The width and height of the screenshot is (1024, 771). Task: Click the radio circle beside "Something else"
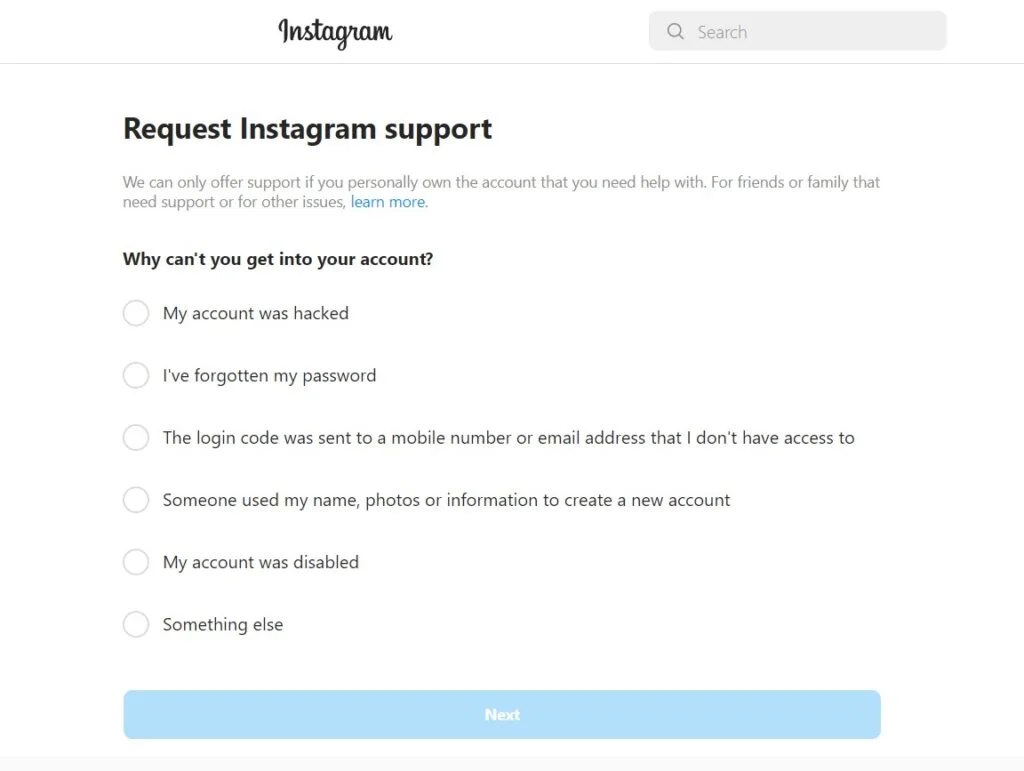[x=136, y=624]
